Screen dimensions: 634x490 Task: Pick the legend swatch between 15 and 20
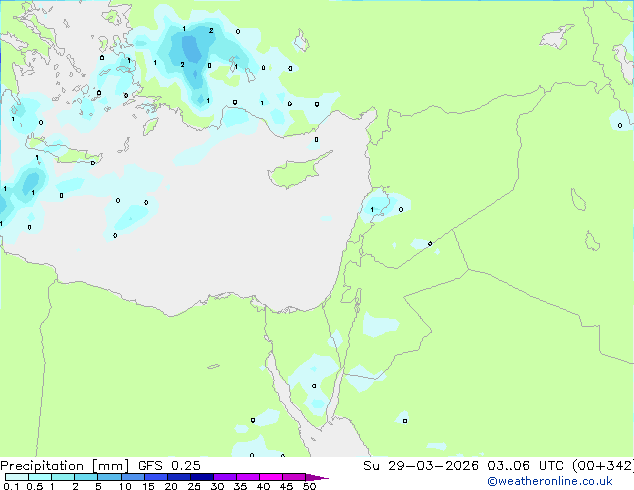(x=155, y=477)
